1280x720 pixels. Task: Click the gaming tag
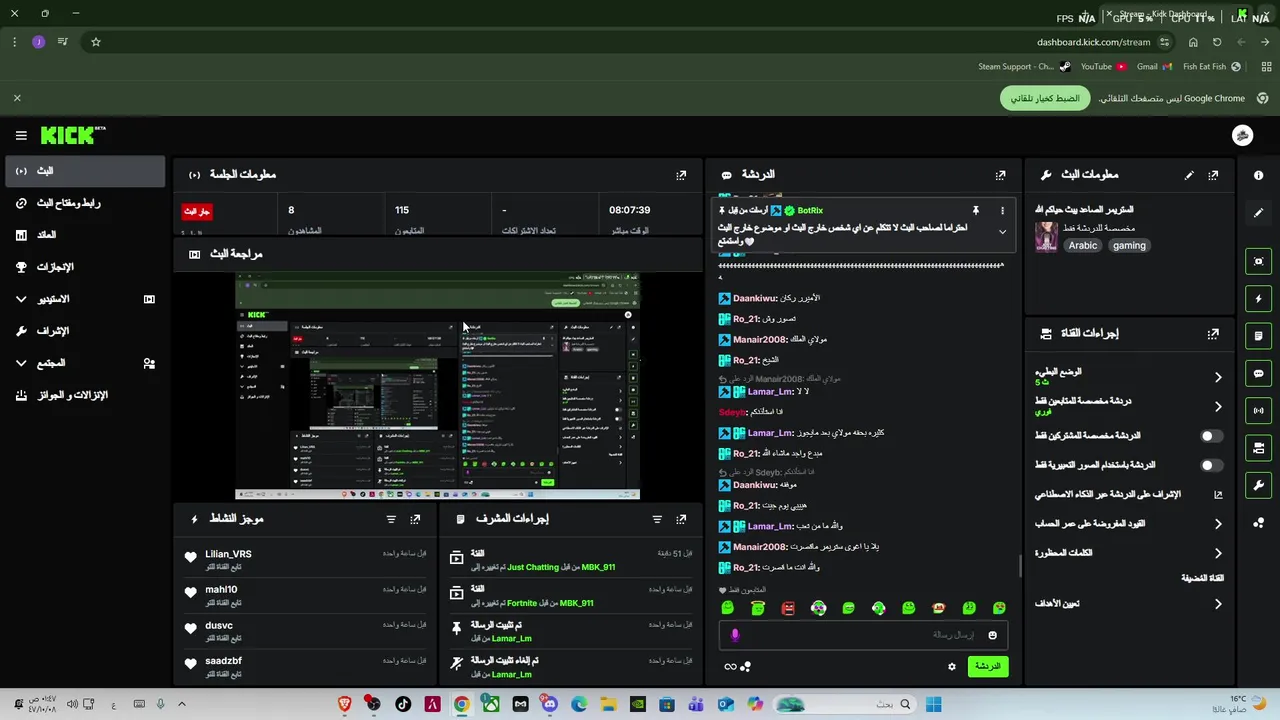click(x=1129, y=245)
